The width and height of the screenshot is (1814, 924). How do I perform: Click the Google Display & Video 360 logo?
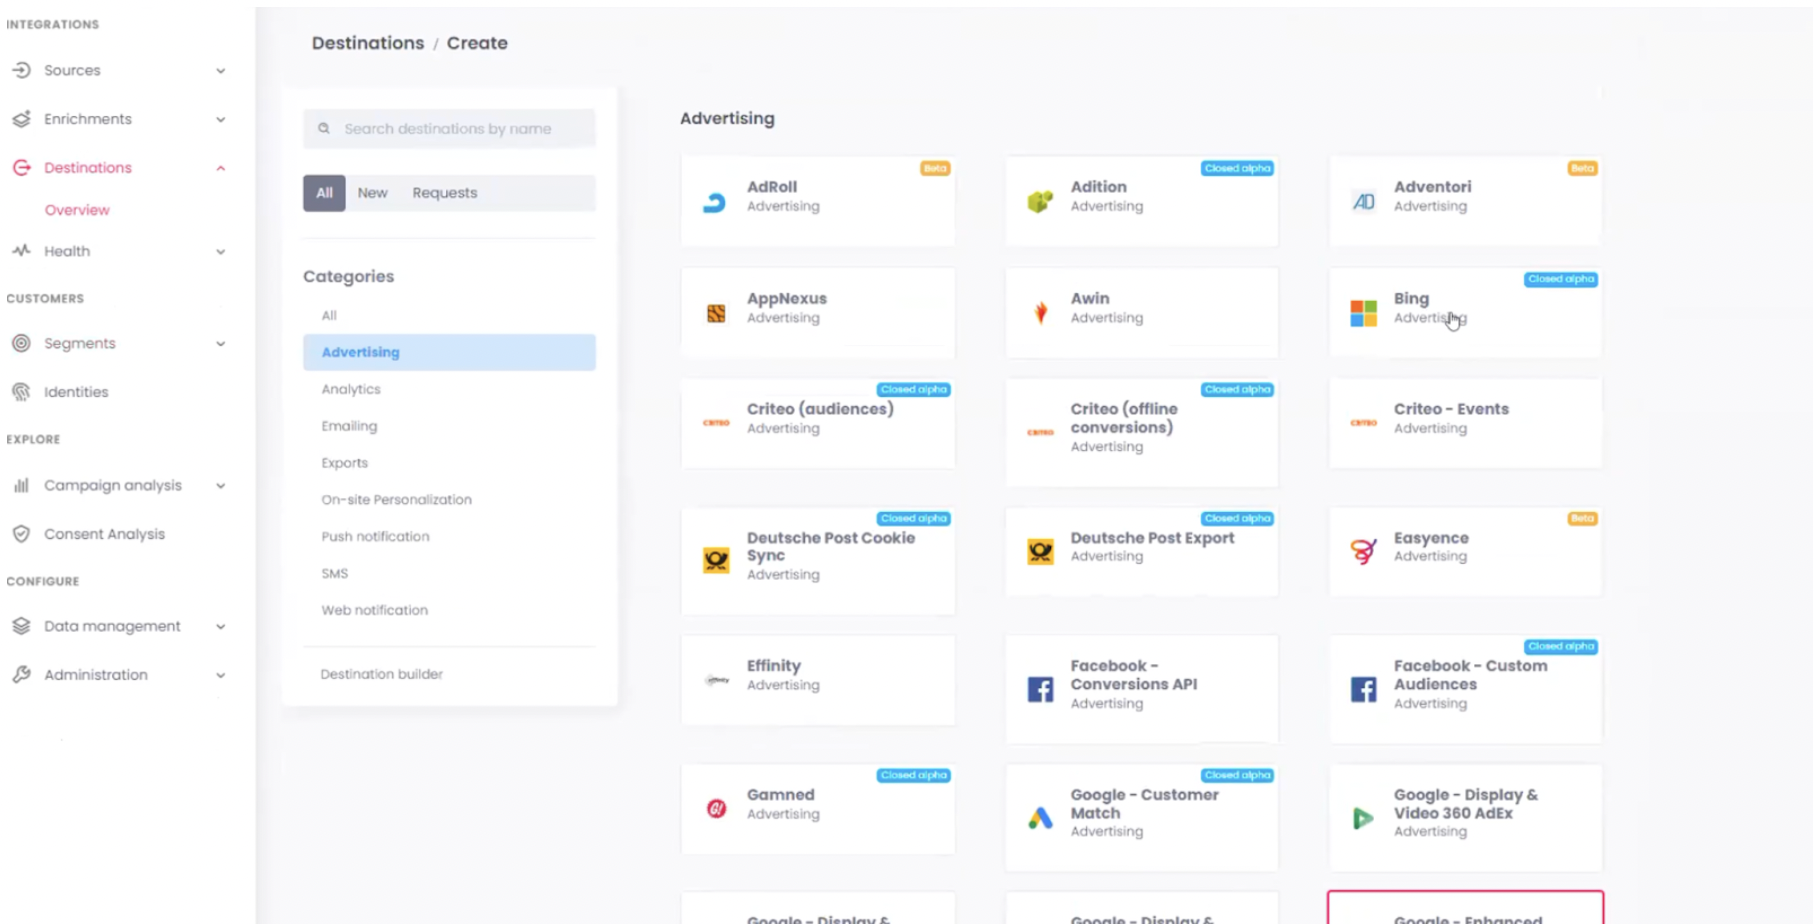1363,818
